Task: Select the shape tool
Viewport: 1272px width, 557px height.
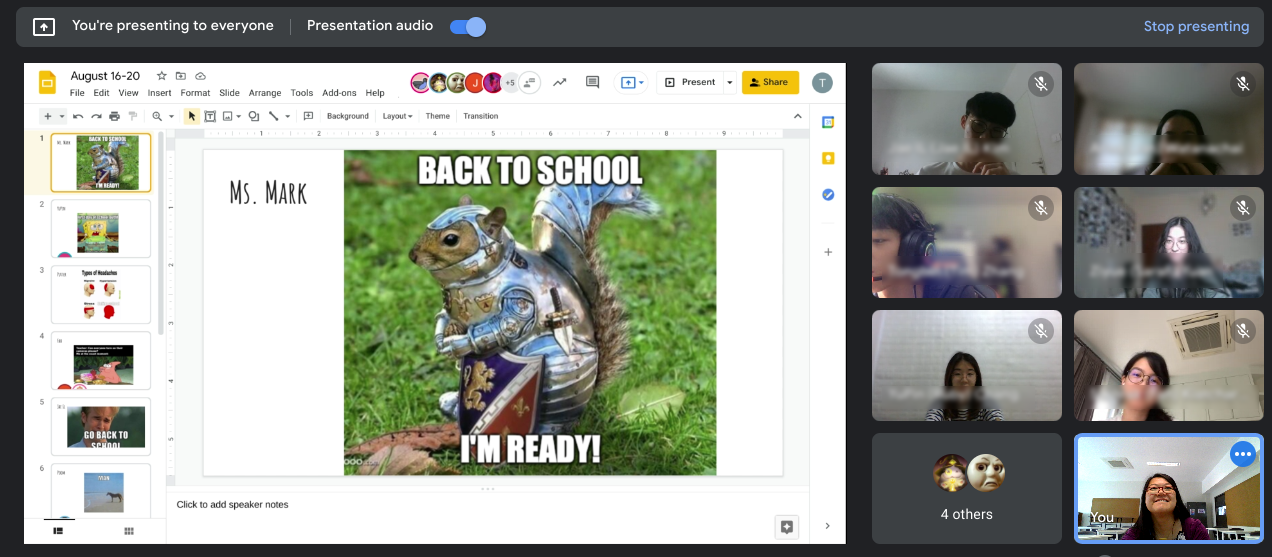Action: [x=254, y=116]
